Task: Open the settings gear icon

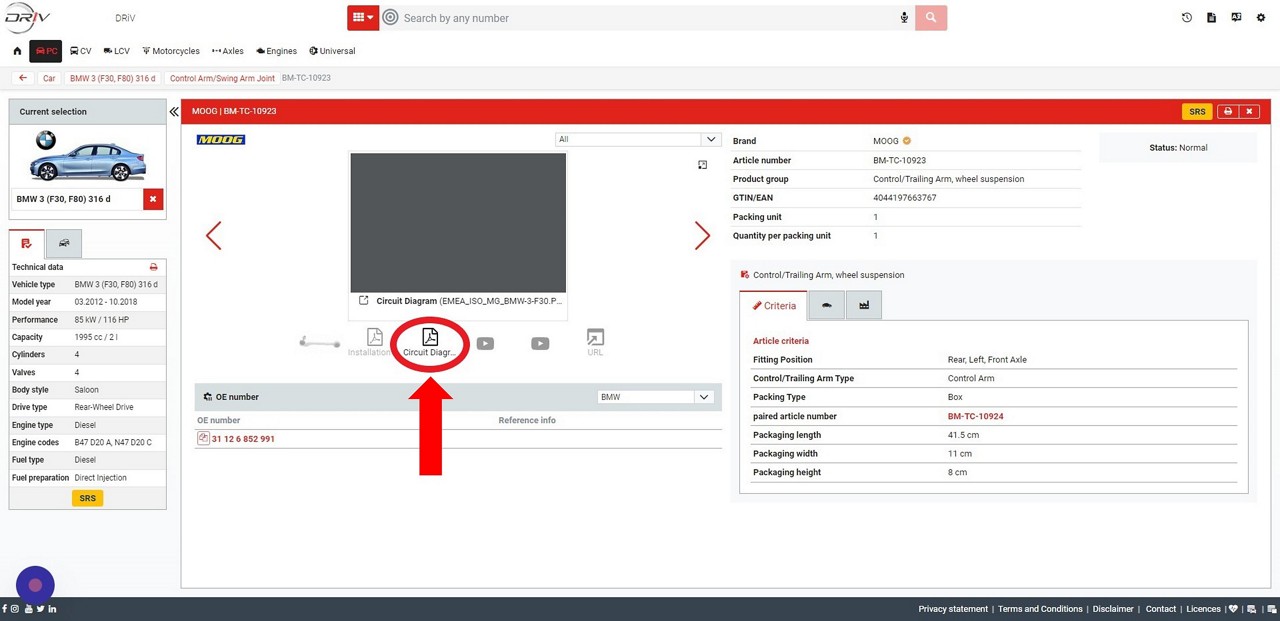Action: coord(1261,18)
